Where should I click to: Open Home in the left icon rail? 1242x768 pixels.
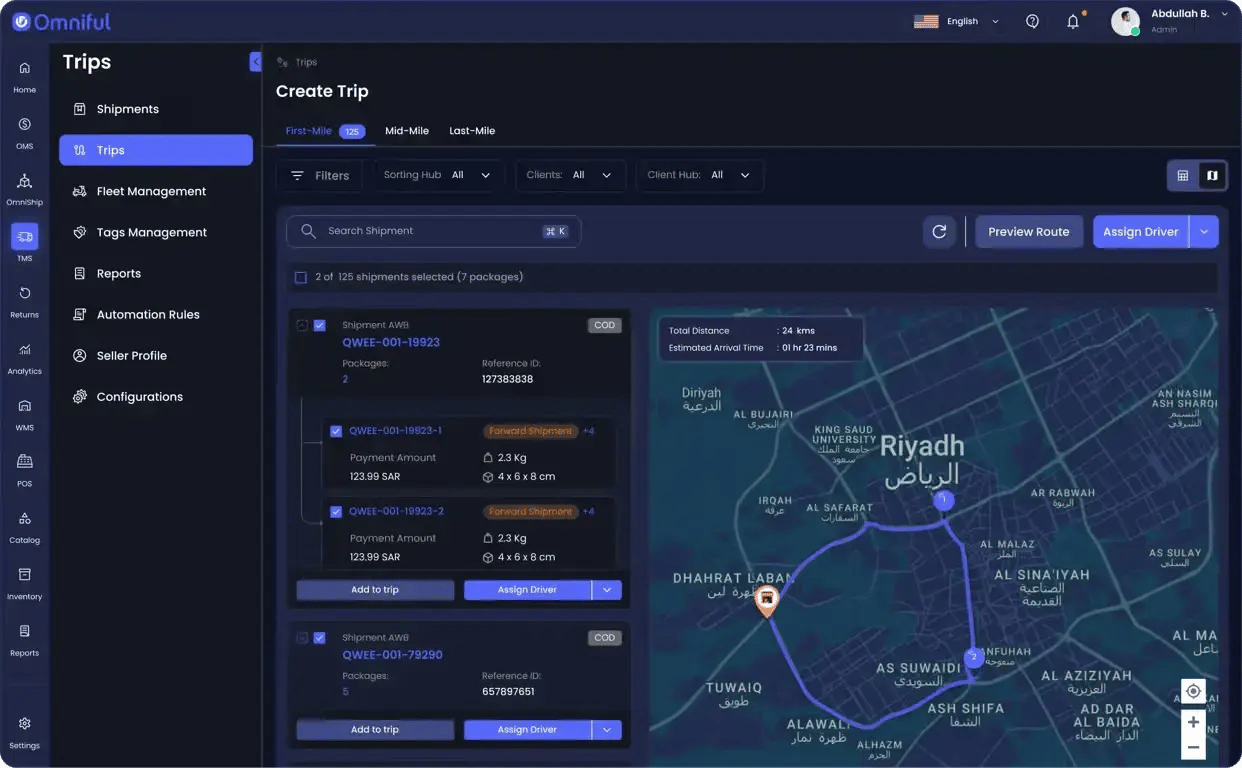tap(25, 76)
